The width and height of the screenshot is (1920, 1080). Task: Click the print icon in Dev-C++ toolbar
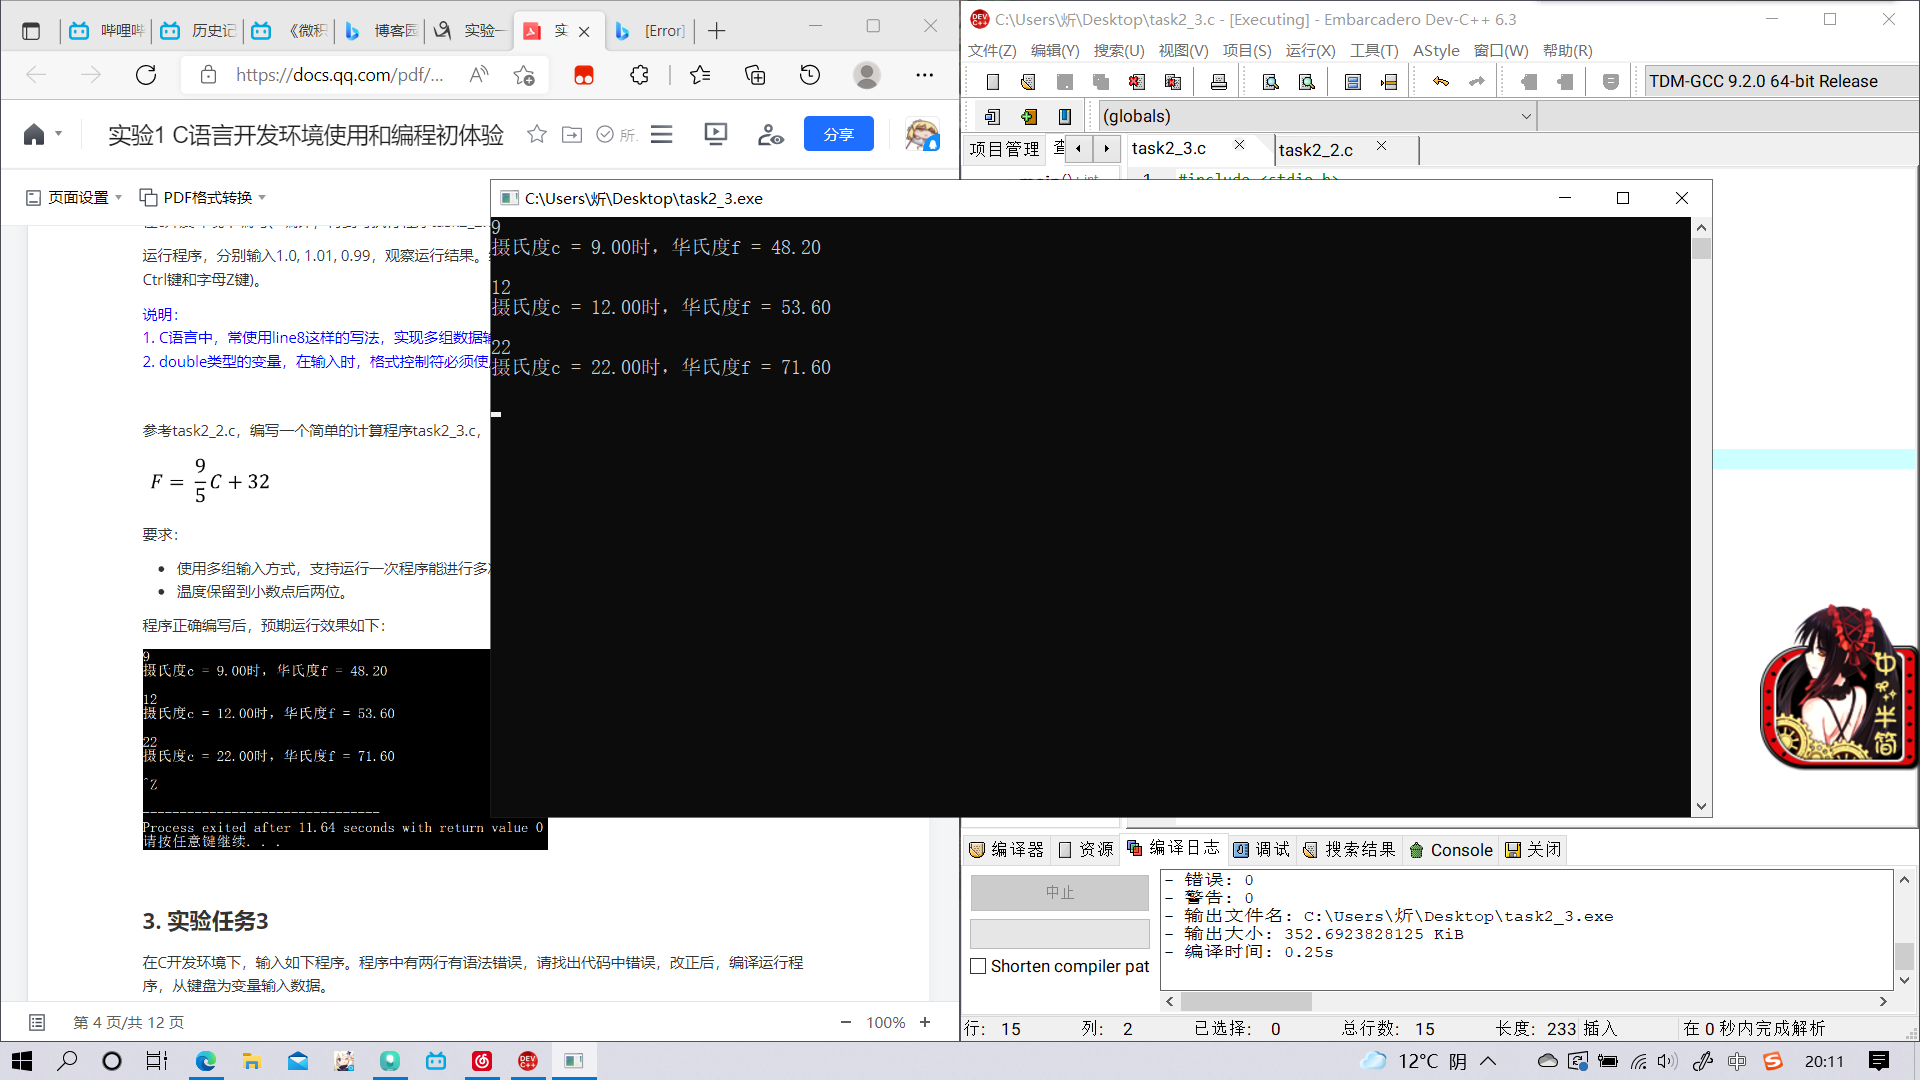click(x=1218, y=82)
